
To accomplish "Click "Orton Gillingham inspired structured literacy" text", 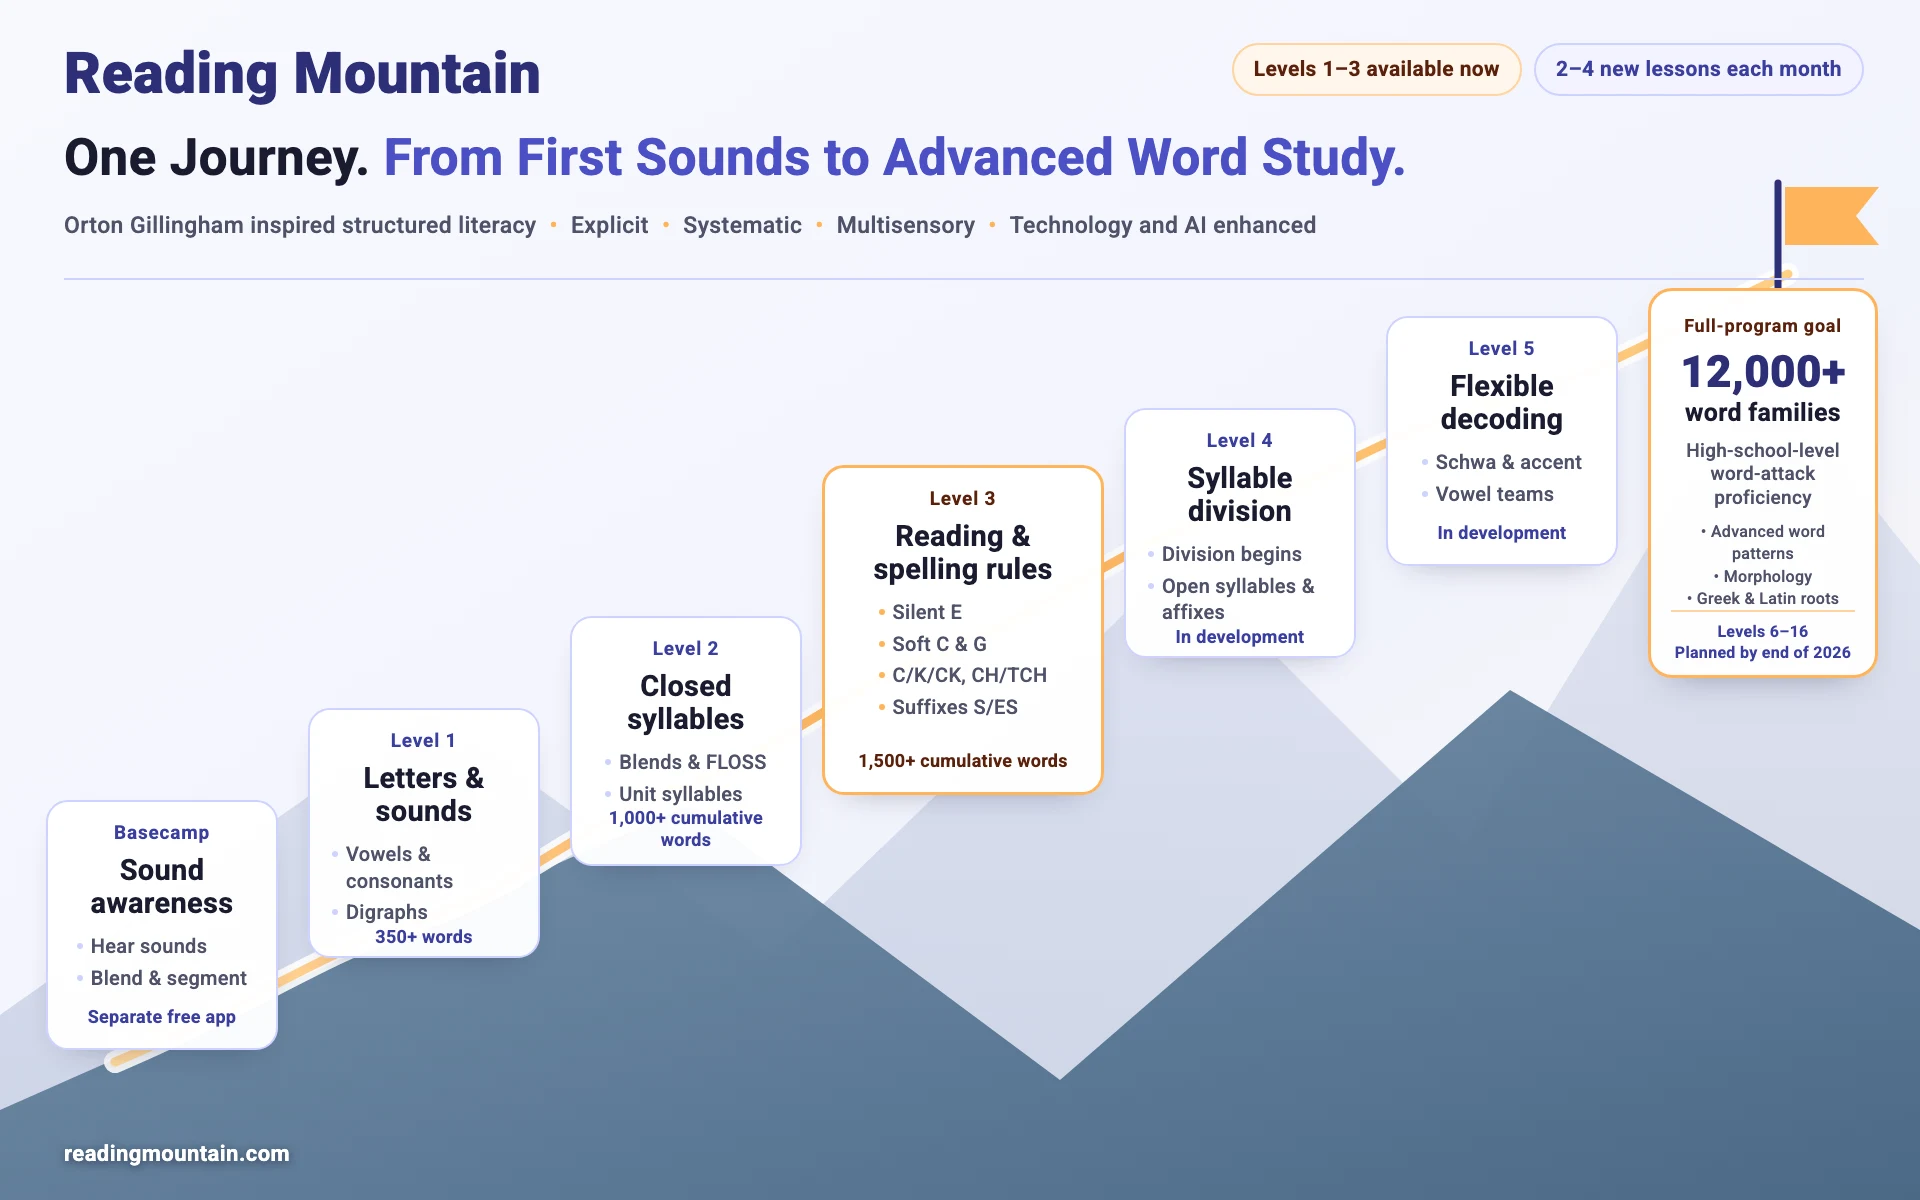I will point(300,226).
